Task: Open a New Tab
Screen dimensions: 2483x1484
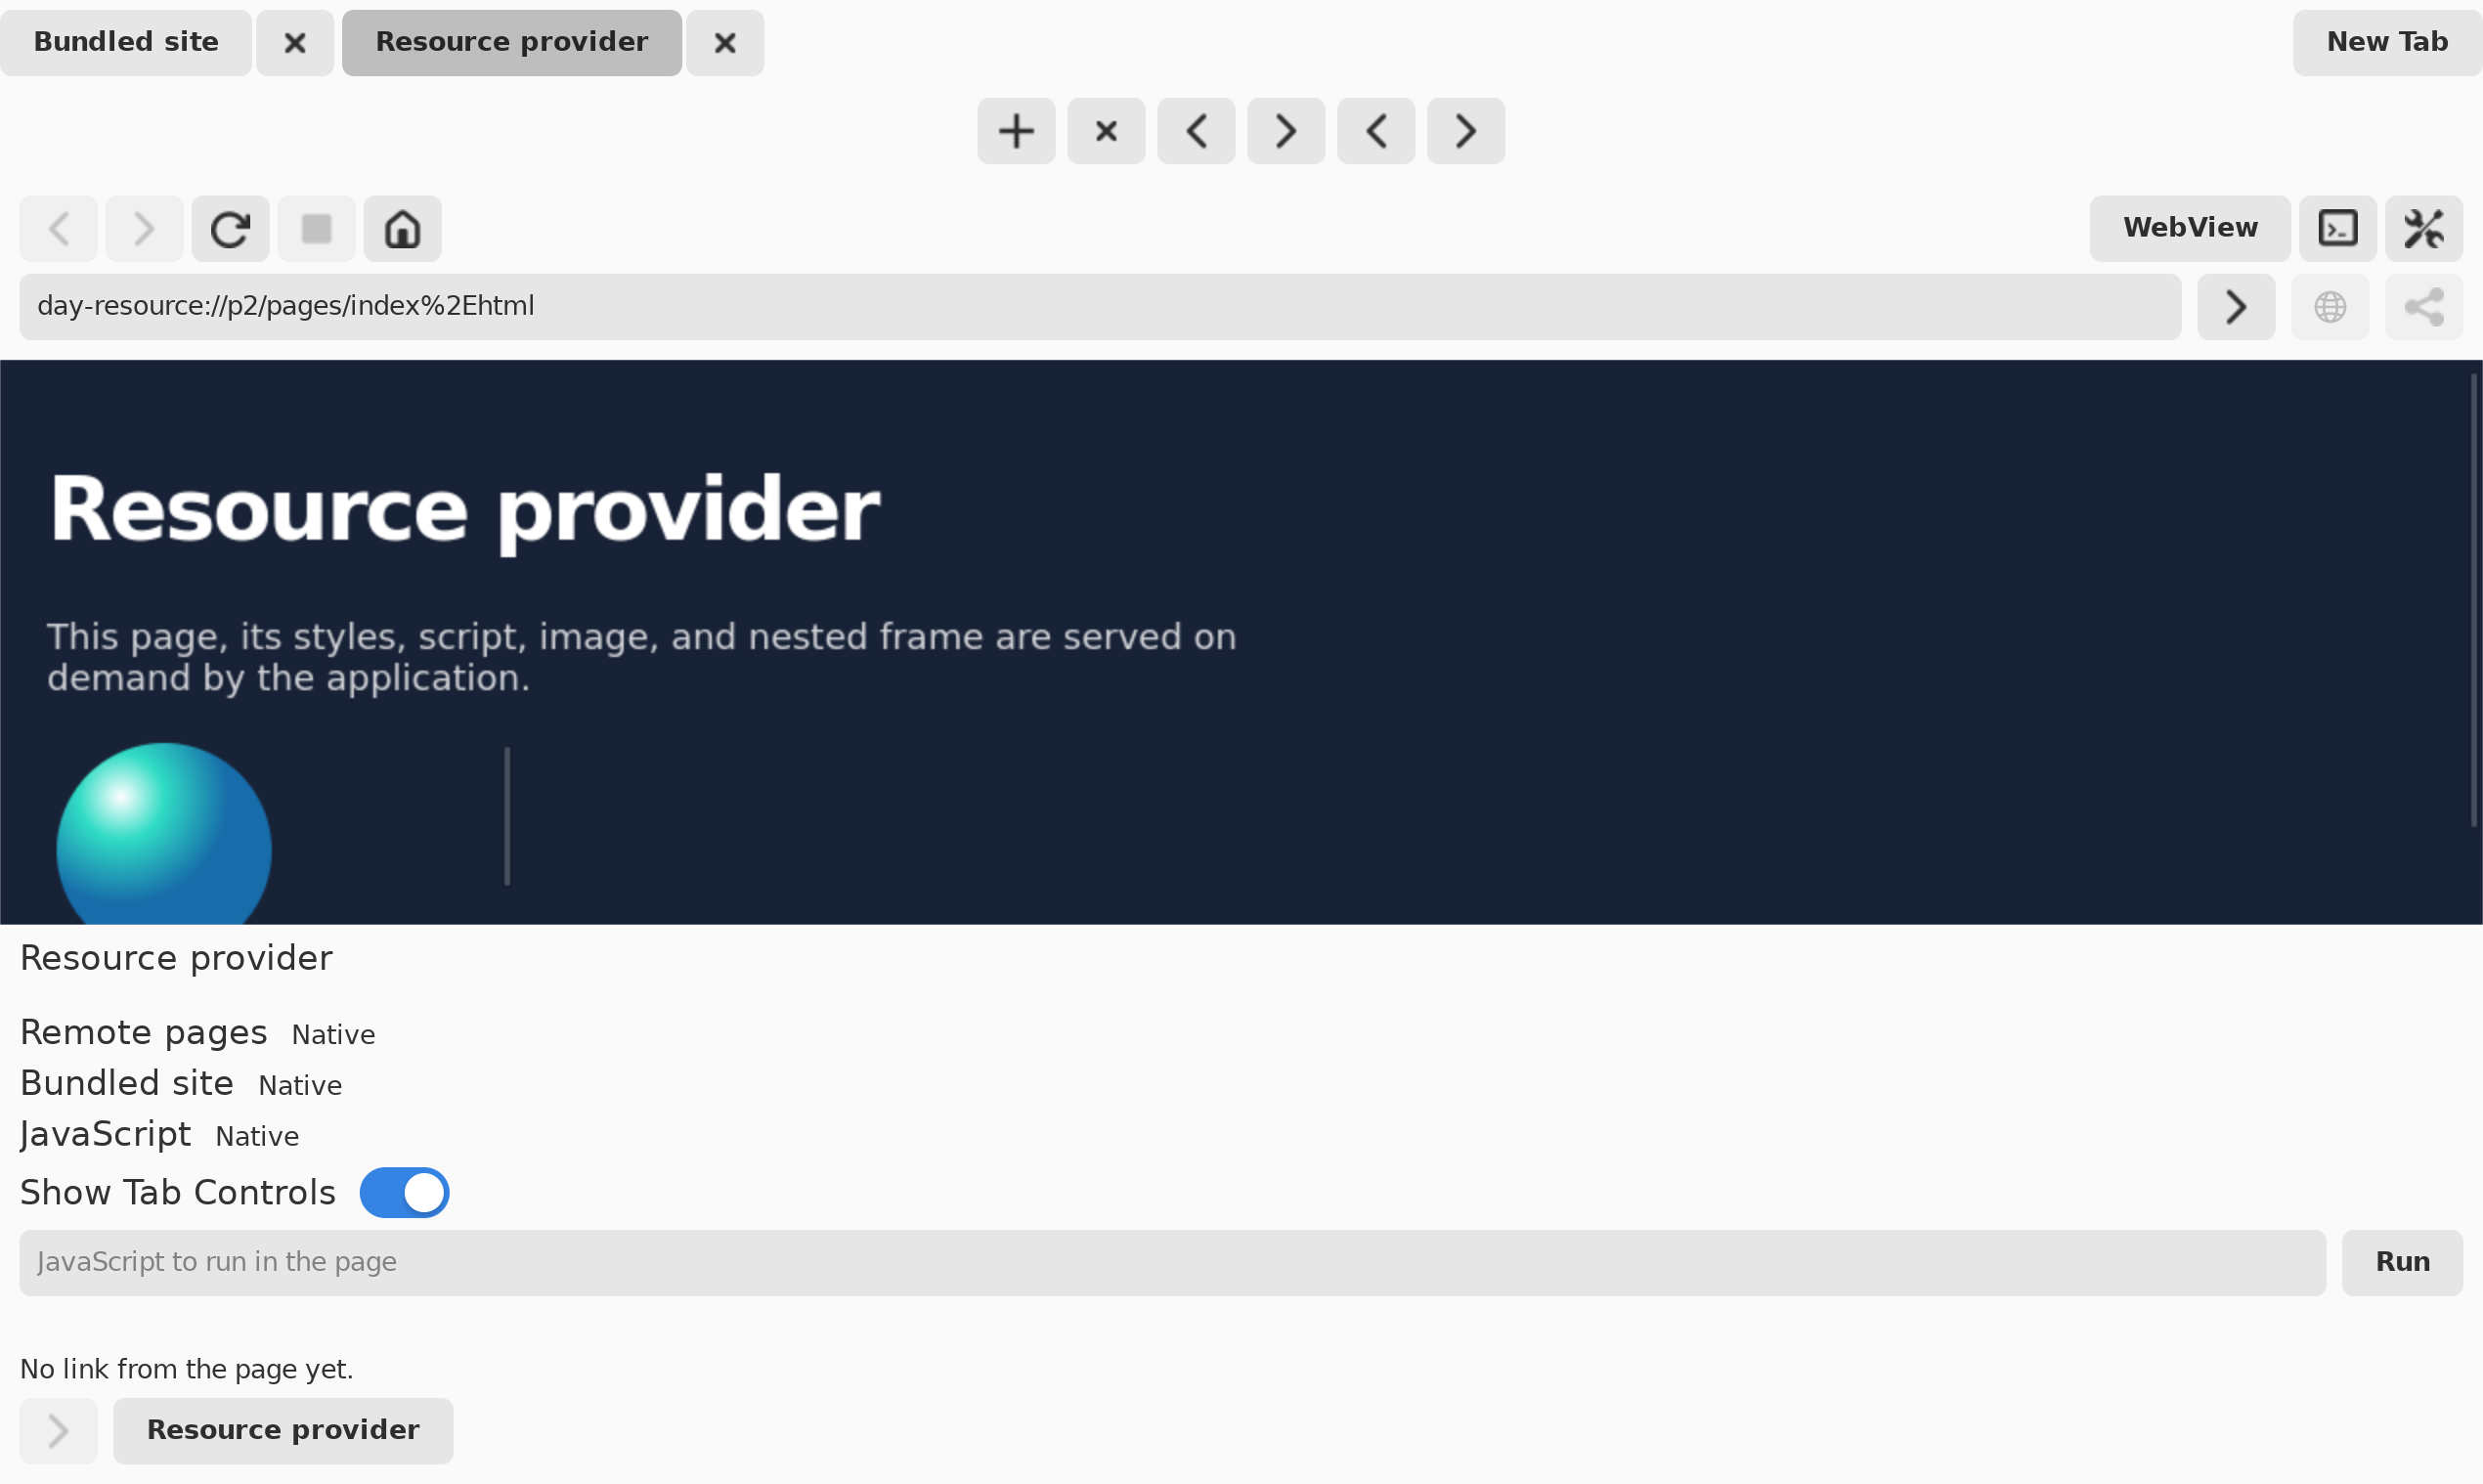Action: [2386, 43]
